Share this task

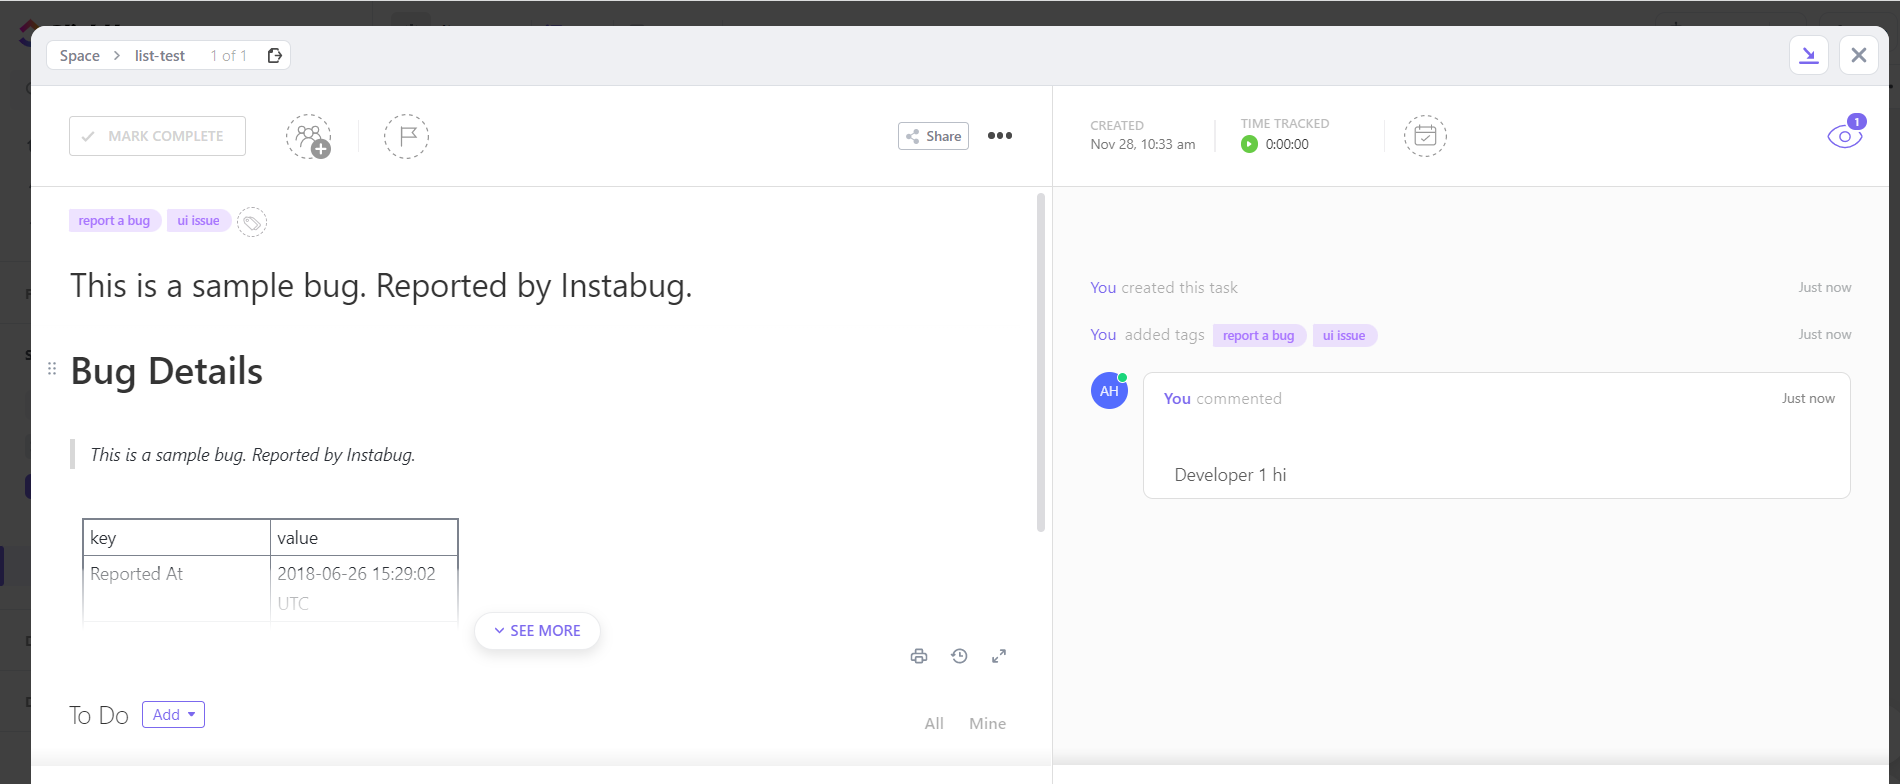[933, 136]
